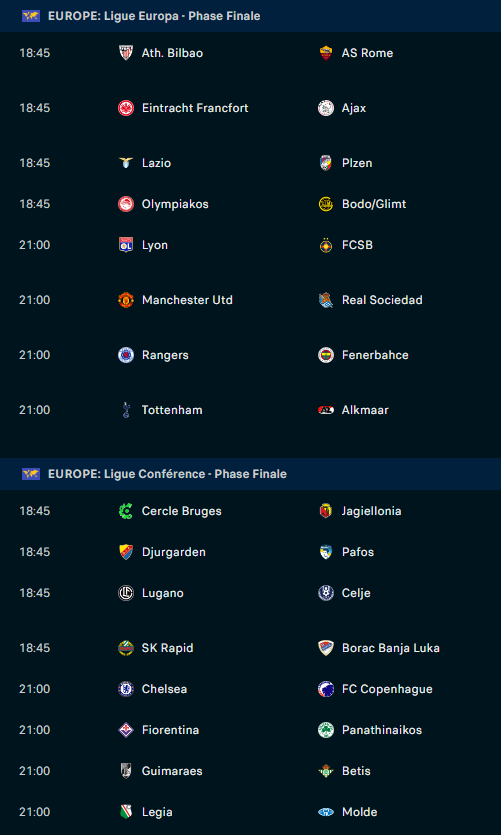Click the FC Copenhague team name
Image resolution: width=501 pixels, height=835 pixels.
[x=387, y=689]
